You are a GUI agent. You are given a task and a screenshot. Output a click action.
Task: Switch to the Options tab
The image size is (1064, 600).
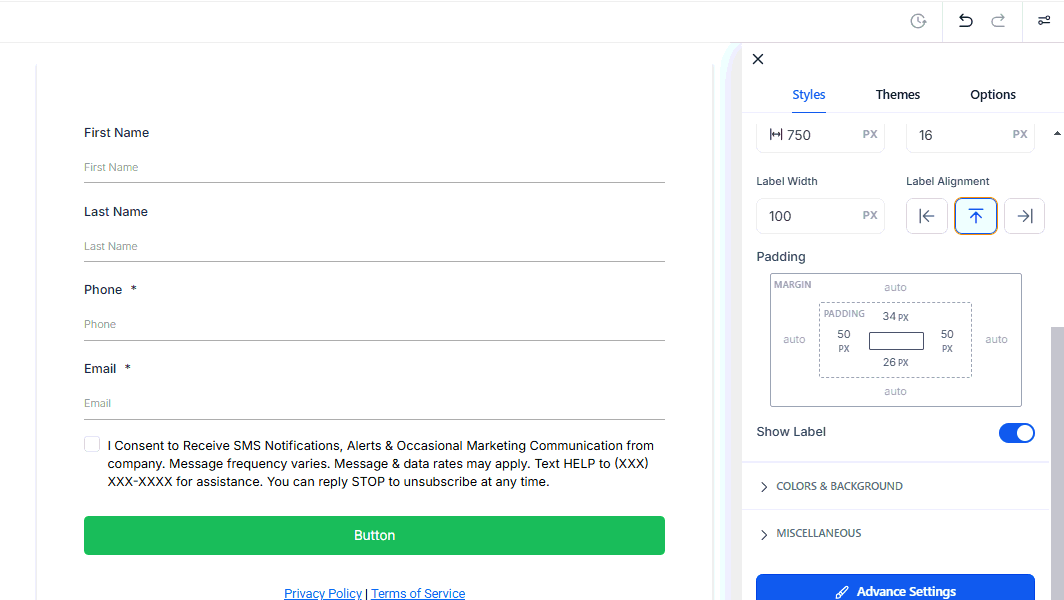click(992, 95)
